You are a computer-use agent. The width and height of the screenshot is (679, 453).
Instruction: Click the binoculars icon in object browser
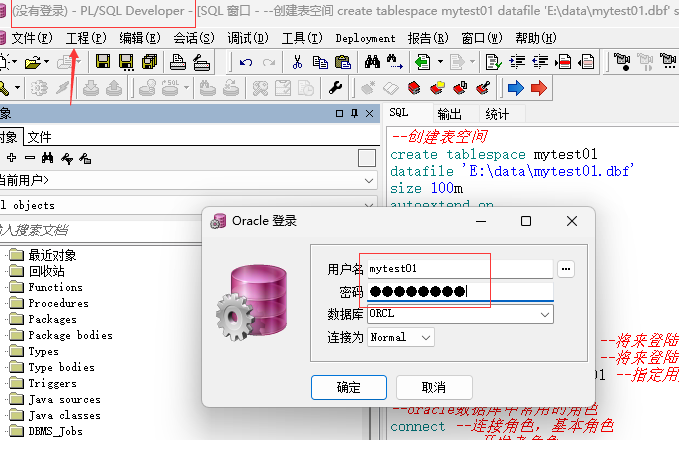point(48,158)
